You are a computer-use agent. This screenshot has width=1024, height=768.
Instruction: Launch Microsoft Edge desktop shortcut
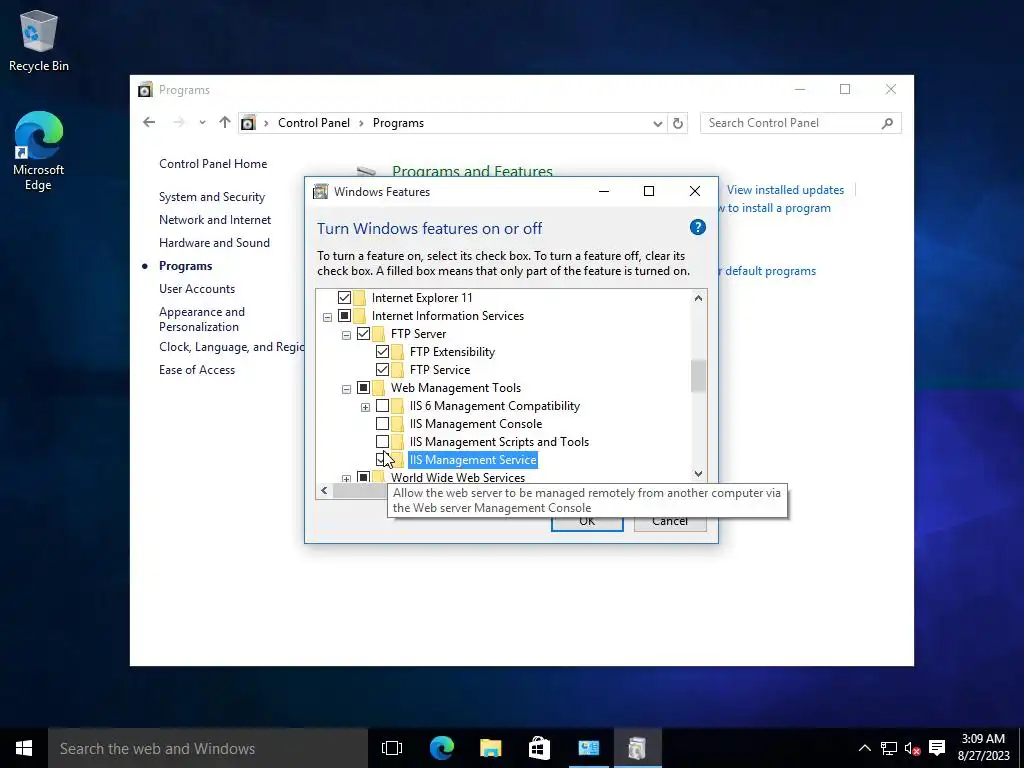point(39,150)
